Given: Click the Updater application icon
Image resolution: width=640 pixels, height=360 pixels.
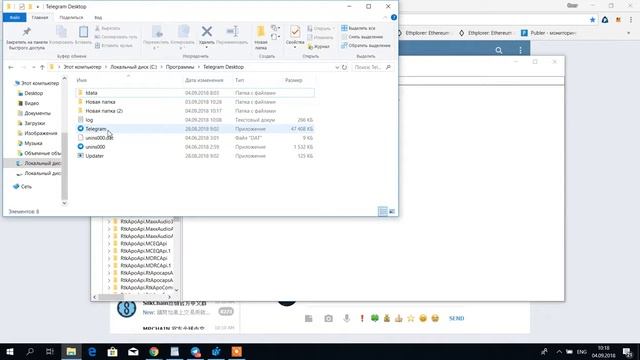Looking at the screenshot, I should (x=80, y=156).
